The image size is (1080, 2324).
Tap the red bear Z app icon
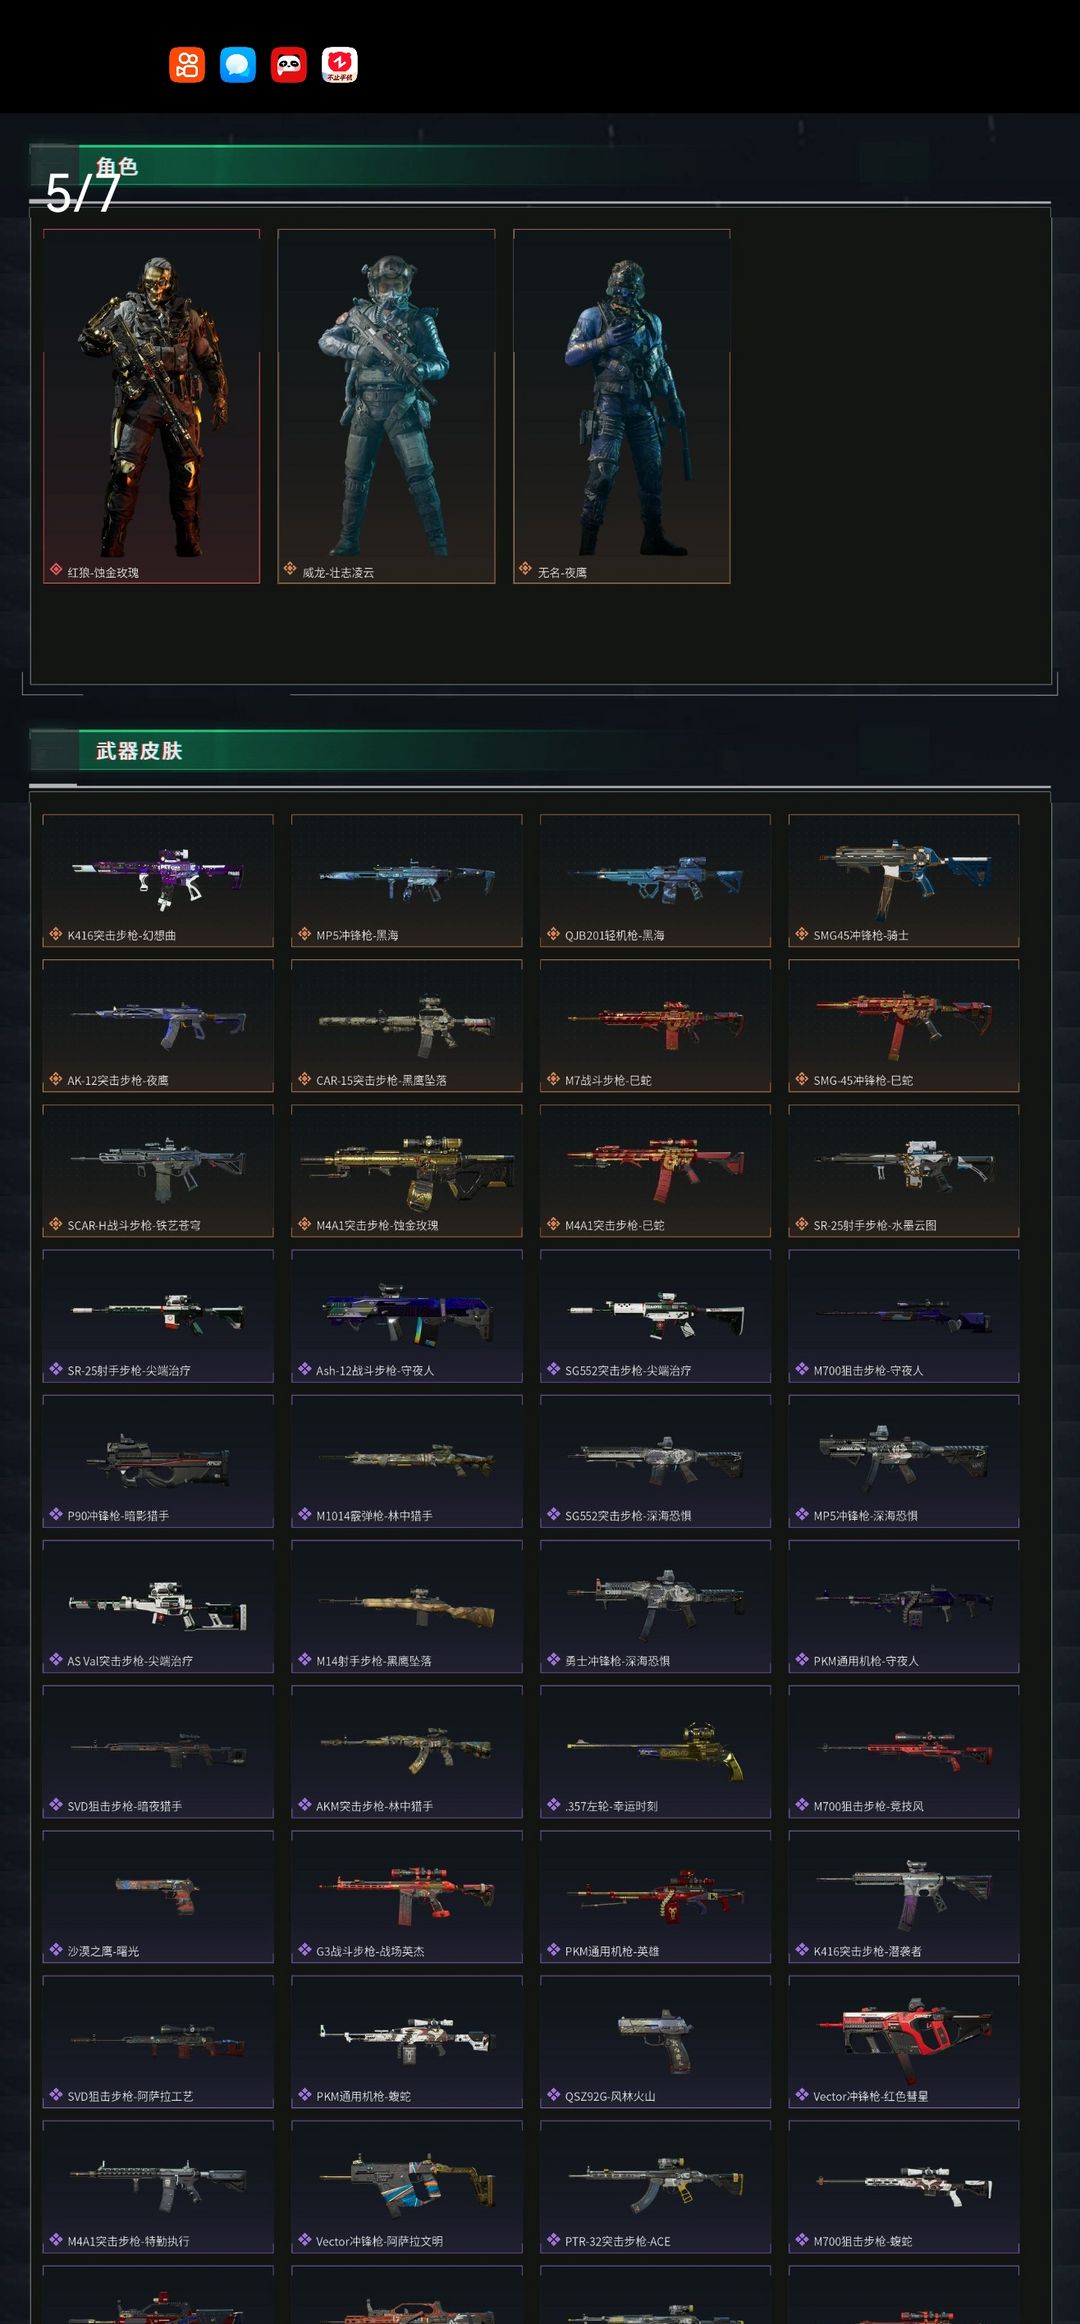point(340,65)
